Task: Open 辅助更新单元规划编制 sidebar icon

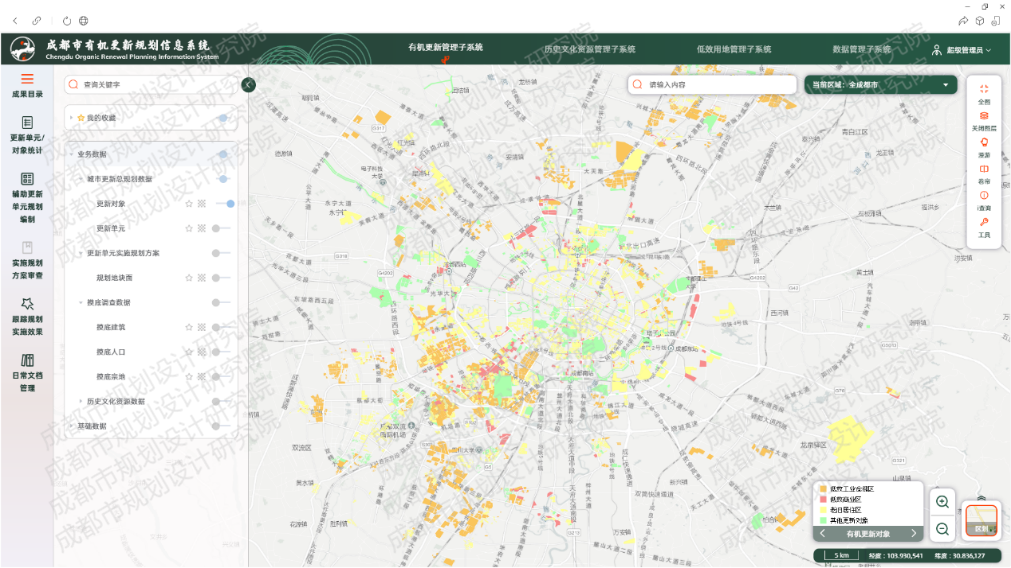Action: click(27, 179)
